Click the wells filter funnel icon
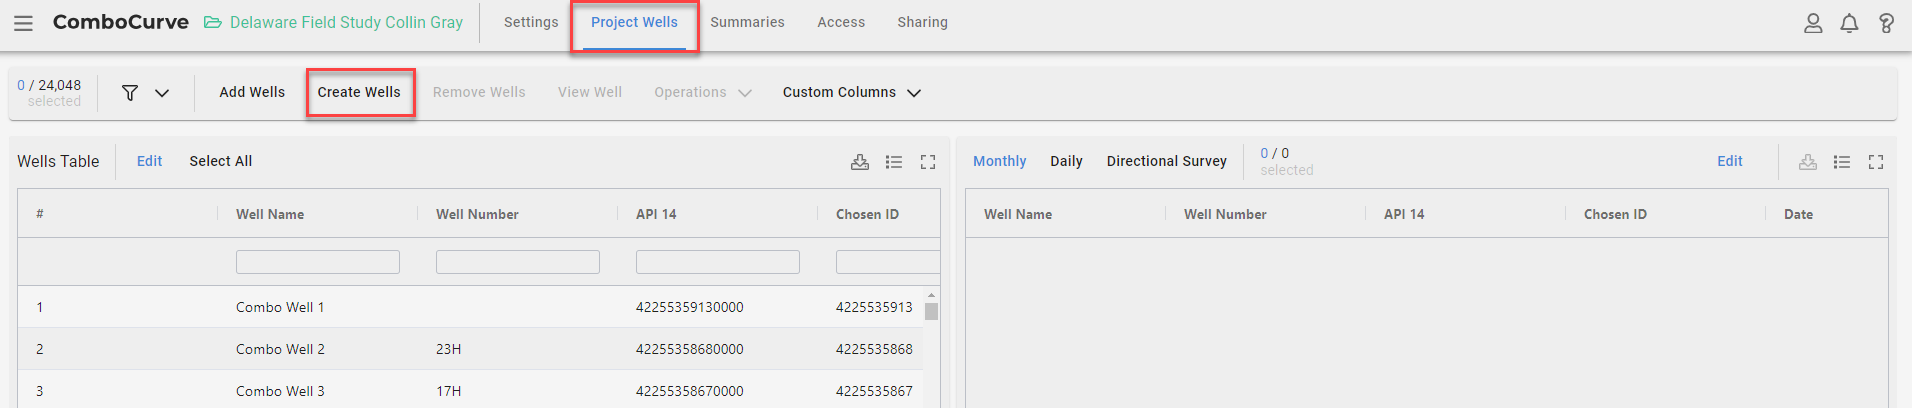The image size is (1912, 408). click(x=130, y=93)
